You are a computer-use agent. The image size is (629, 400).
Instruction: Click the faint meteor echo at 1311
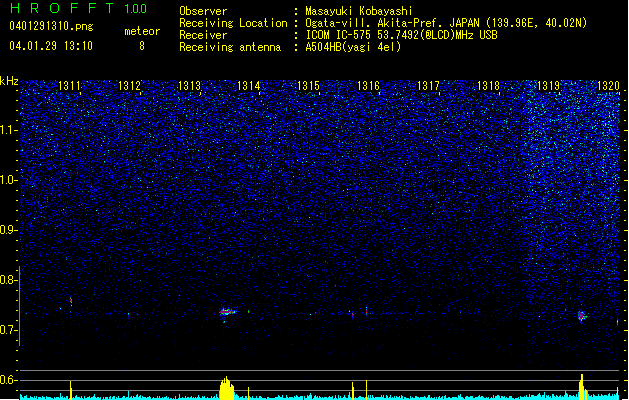[x=71, y=302]
